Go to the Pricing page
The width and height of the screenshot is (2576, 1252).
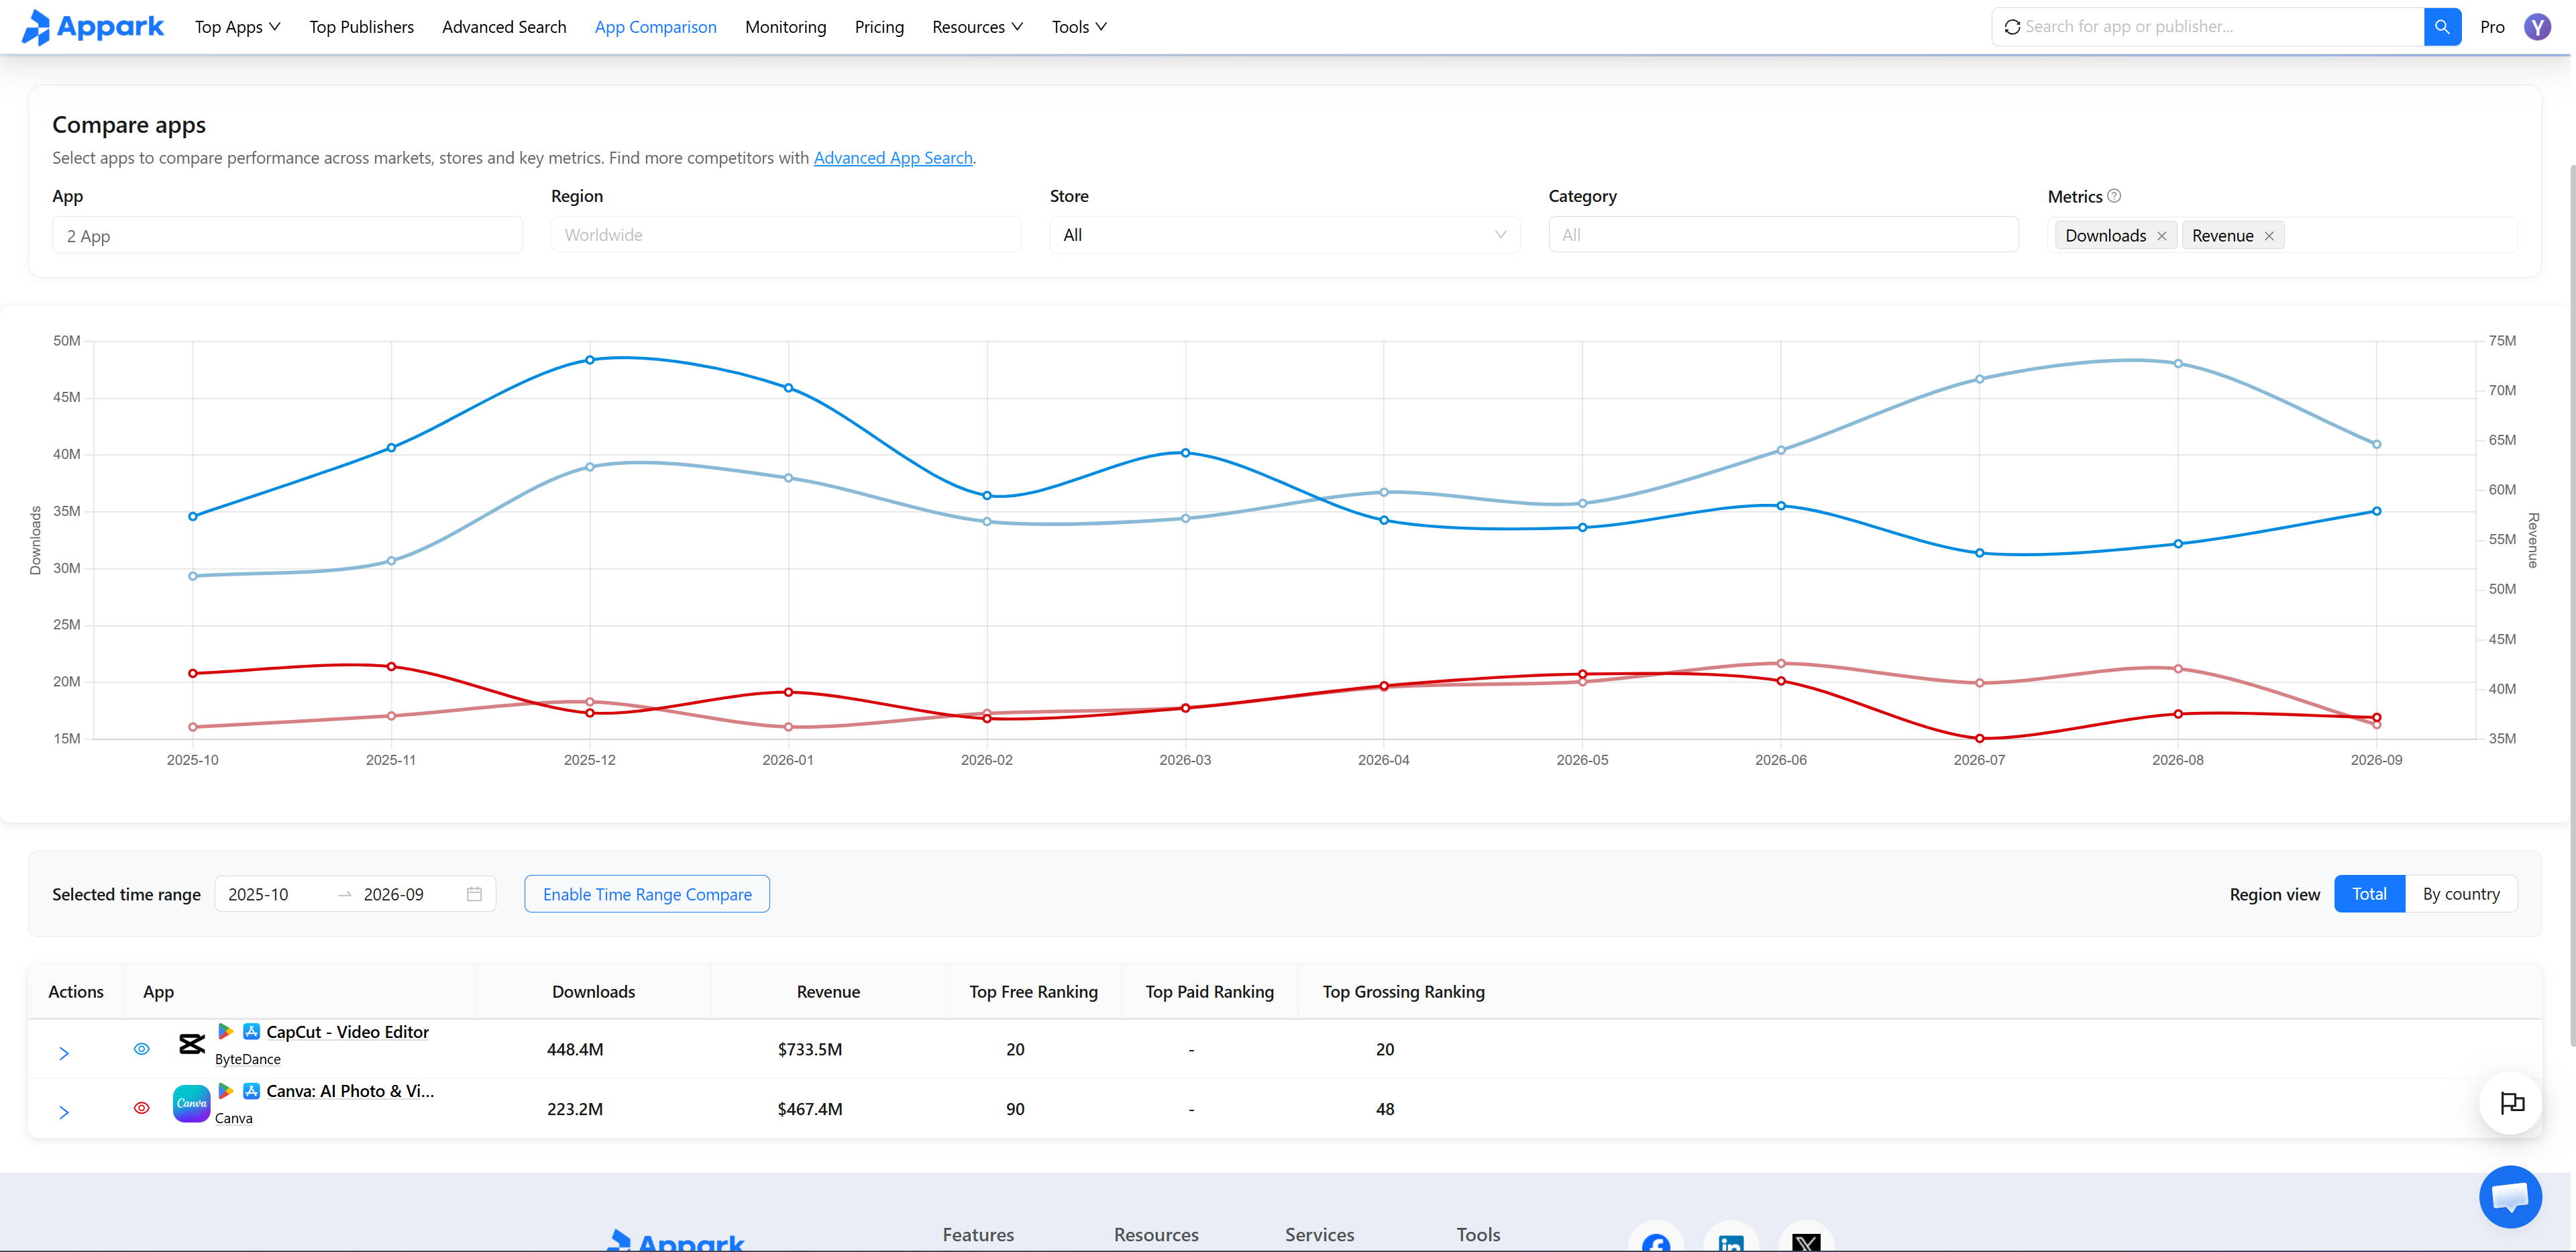(x=878, y=27)
